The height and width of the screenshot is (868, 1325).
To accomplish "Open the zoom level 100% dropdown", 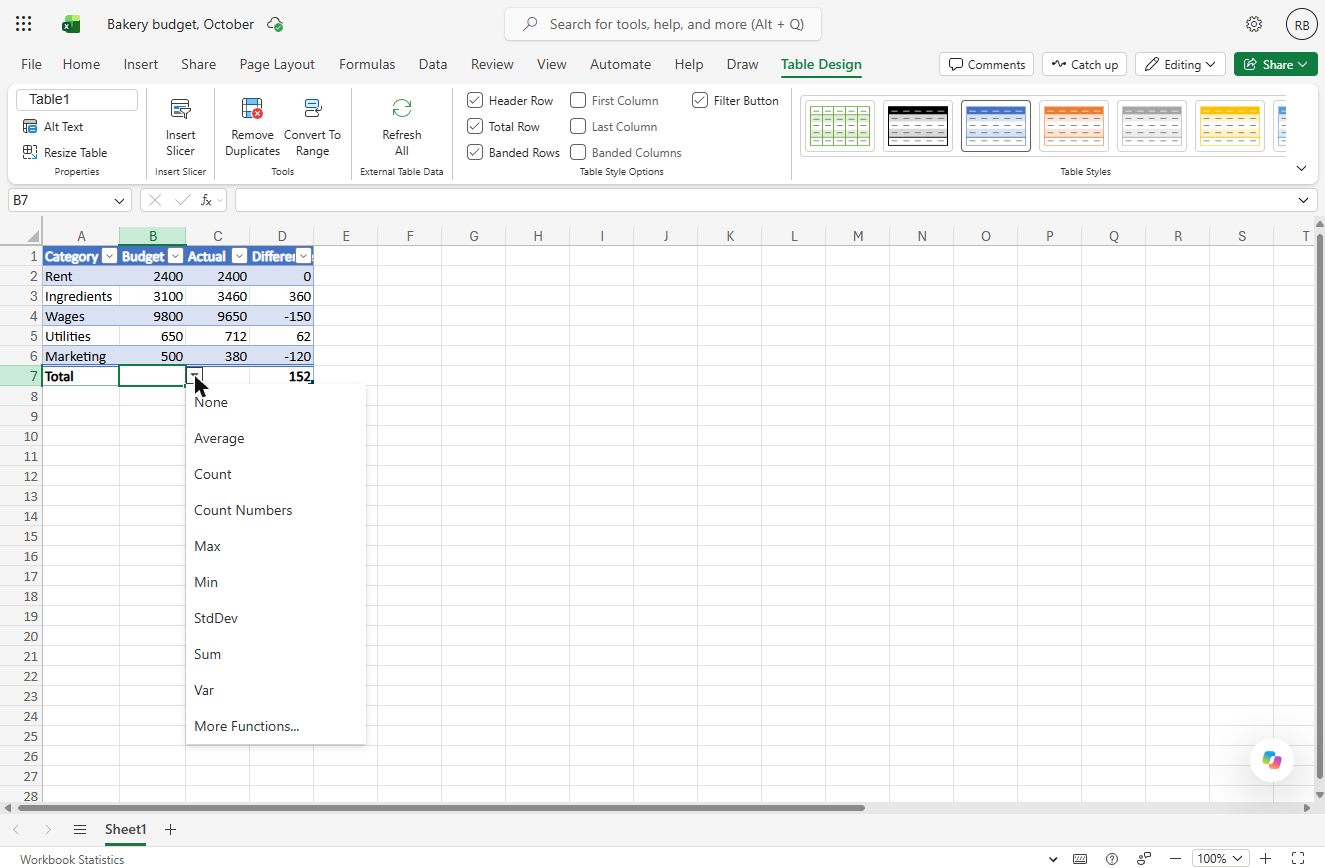I will pos(1220,858).
